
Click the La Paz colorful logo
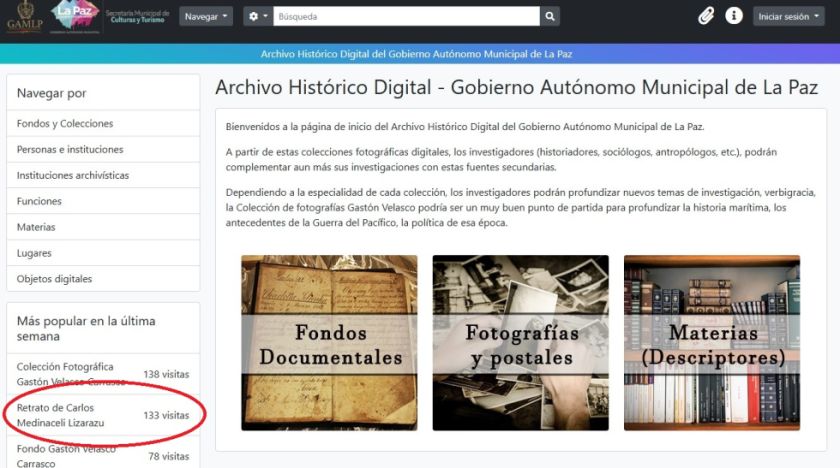point(74,17)
